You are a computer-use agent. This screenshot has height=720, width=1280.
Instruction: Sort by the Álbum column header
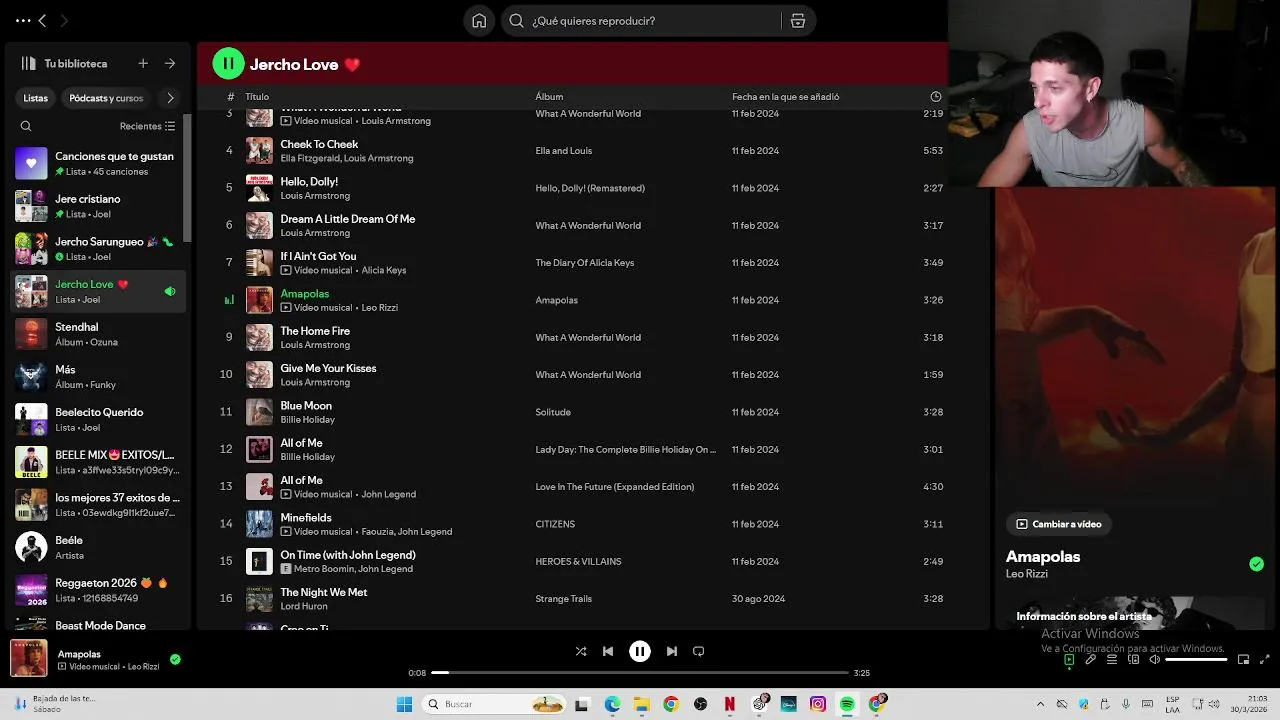(x=549, y=97)
